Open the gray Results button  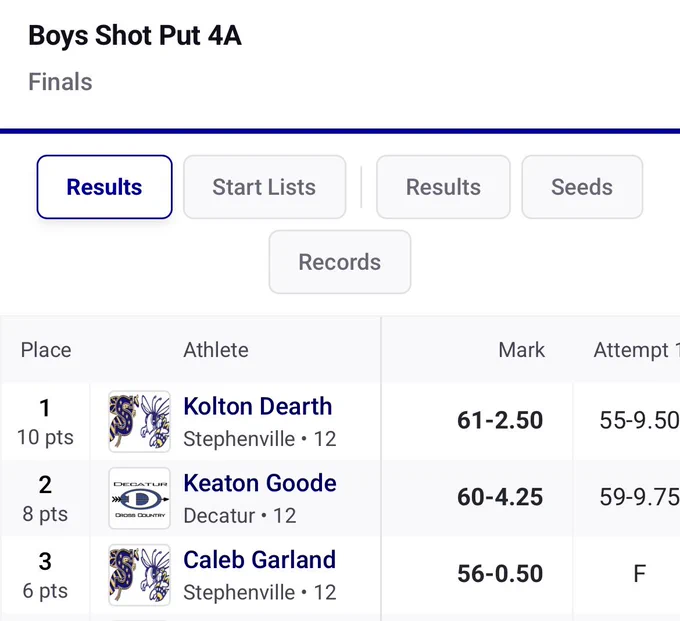[x=443, y=187]
